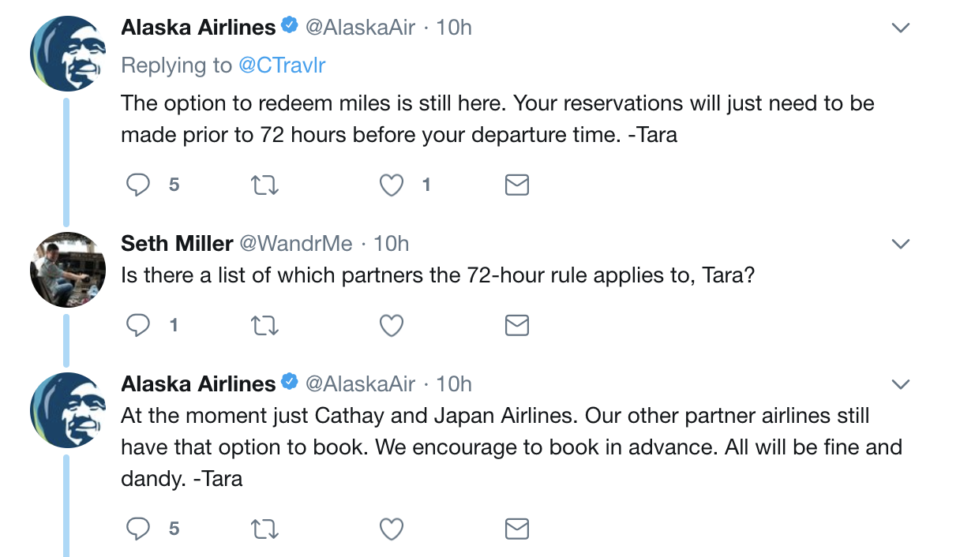Message the last Alaska Airlines tweet
This screenshot has height=557, width=960.
pos(517,529)
